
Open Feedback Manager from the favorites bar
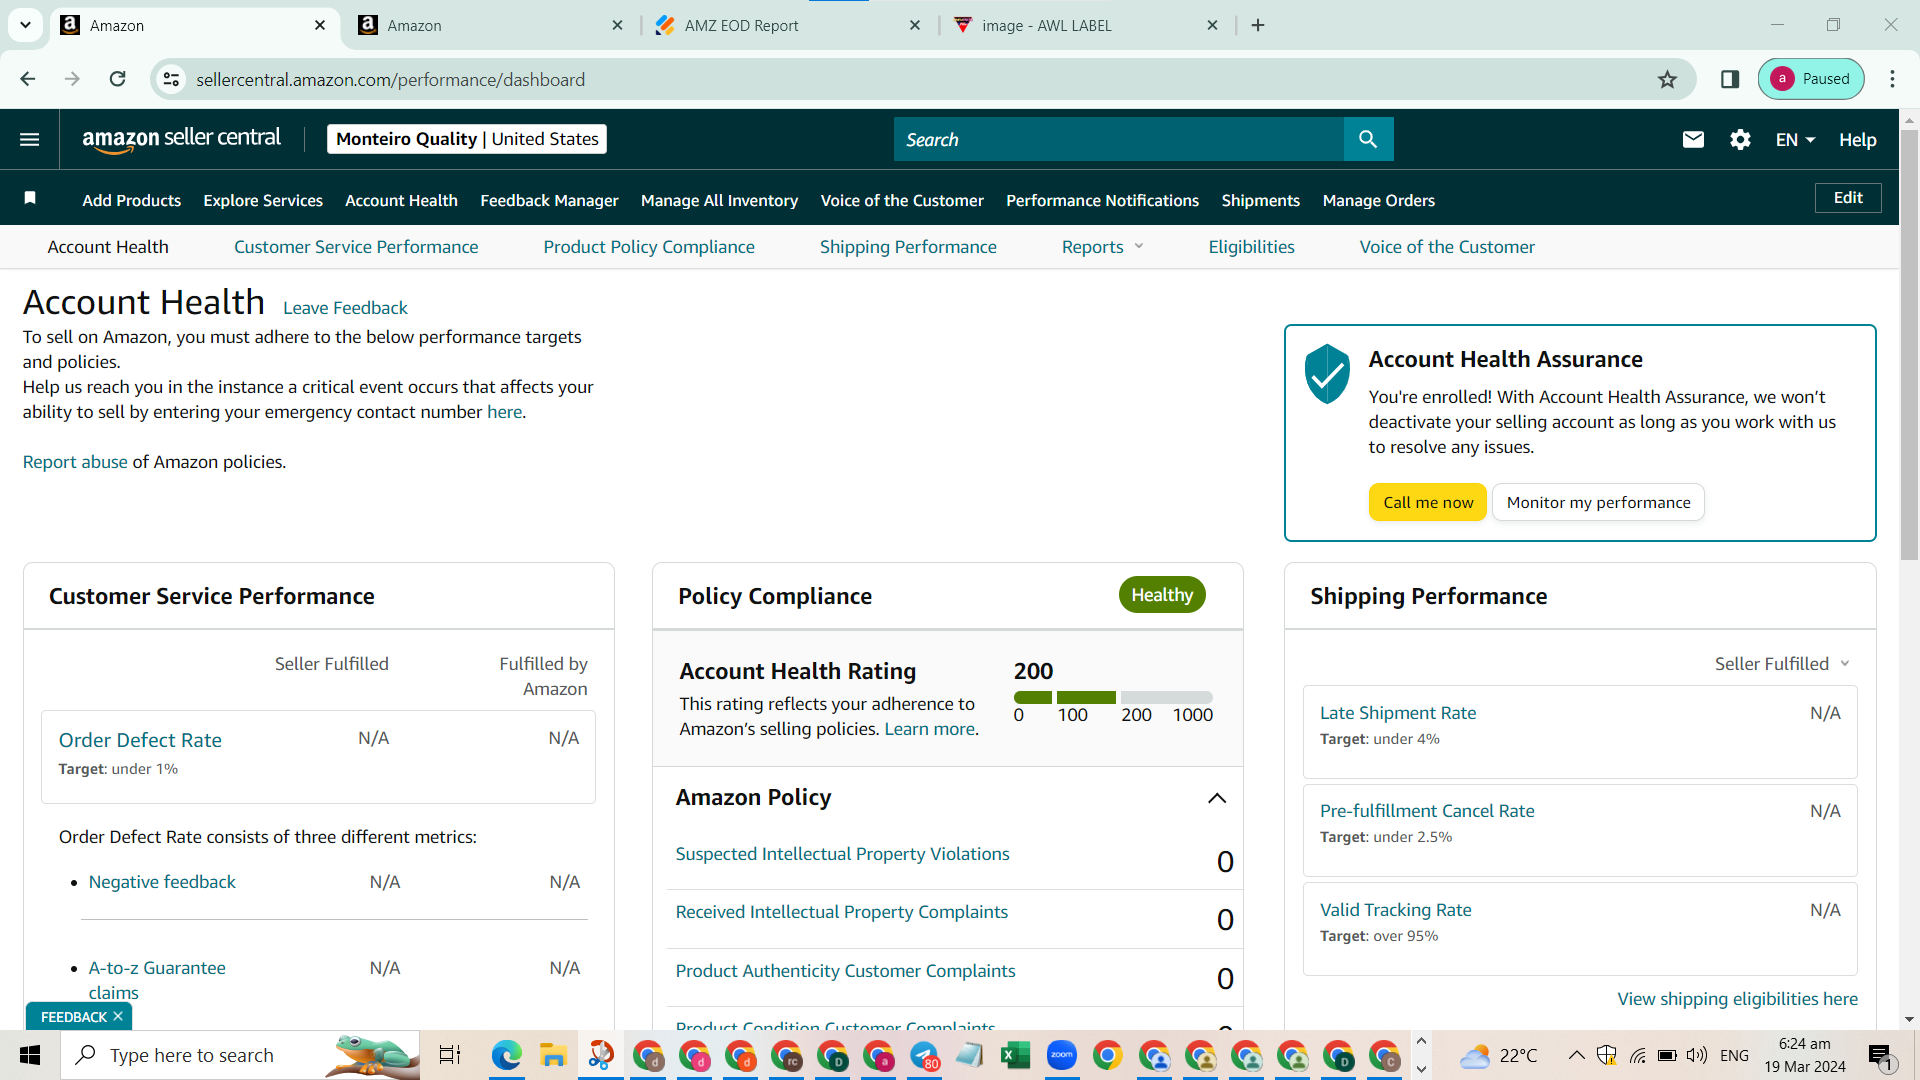coord(549,200)
